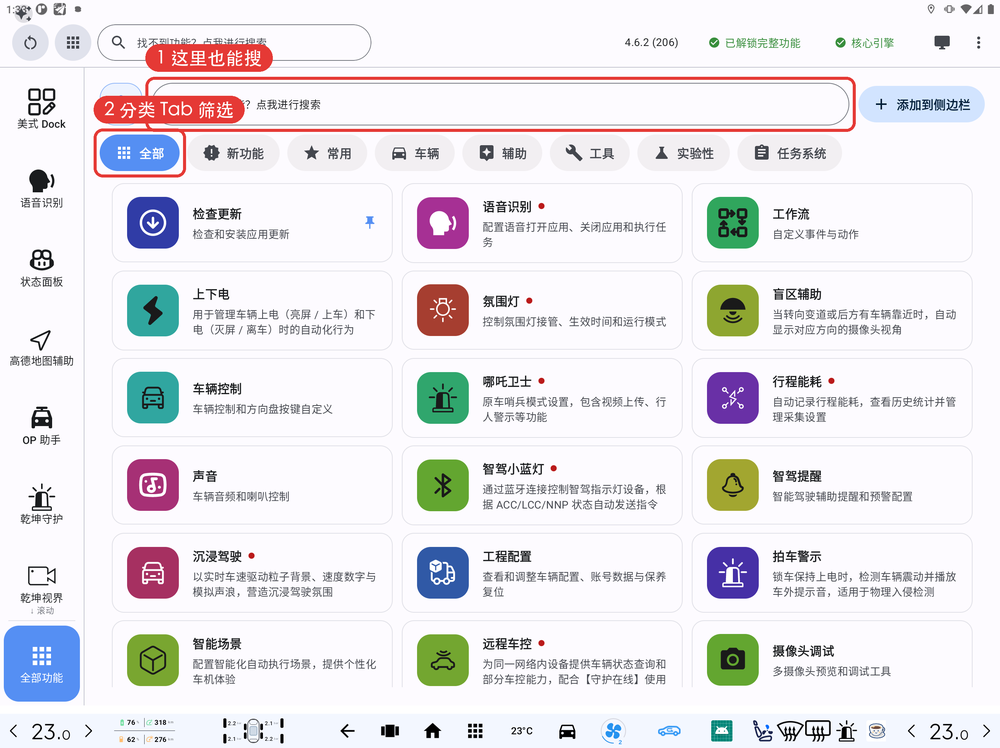Open the 拍车警示 siren icon
Image resolution: width=1000 pixels, height=748 pixels.
click(x=733, y=573)
